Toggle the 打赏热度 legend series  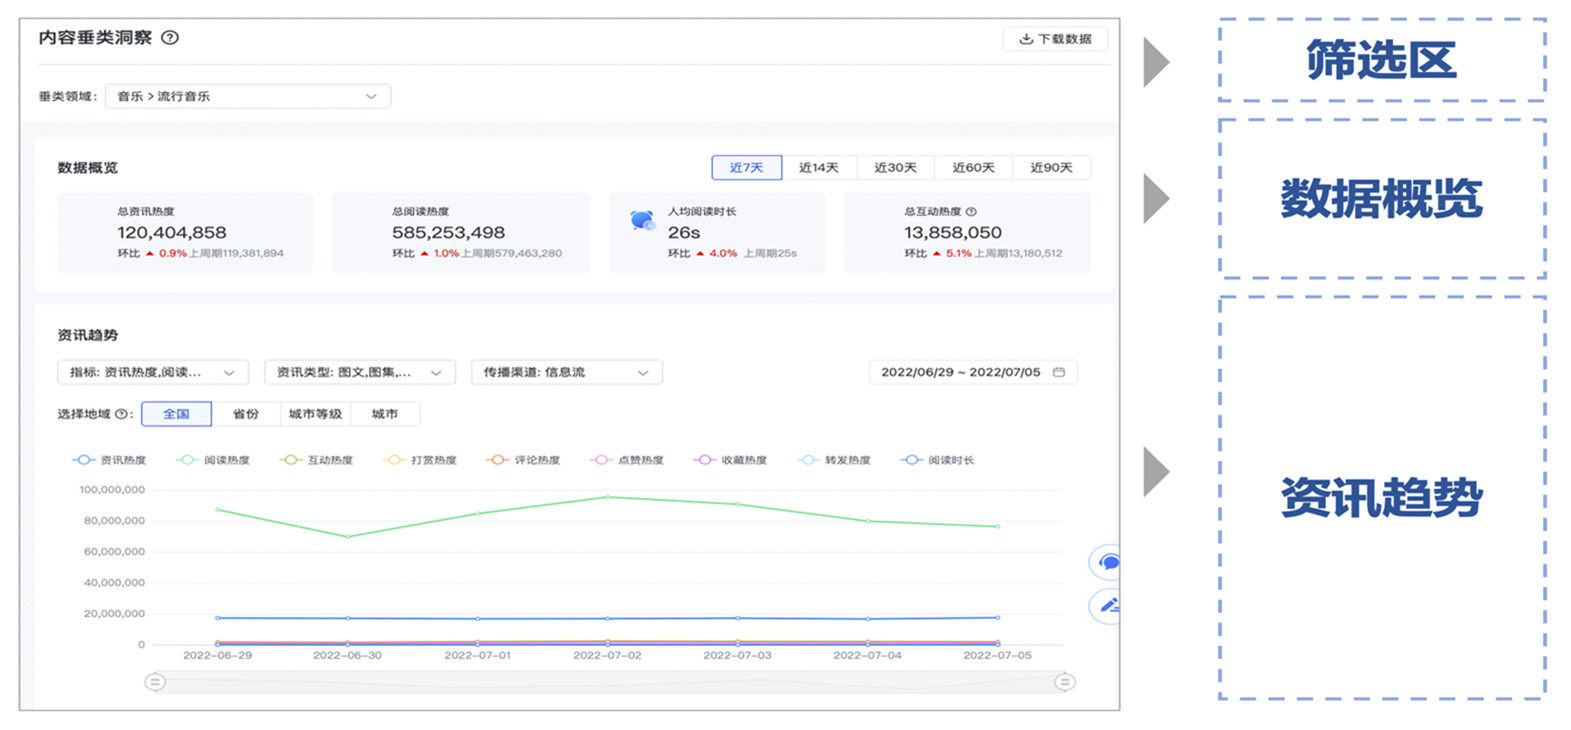tap(420, 460)
